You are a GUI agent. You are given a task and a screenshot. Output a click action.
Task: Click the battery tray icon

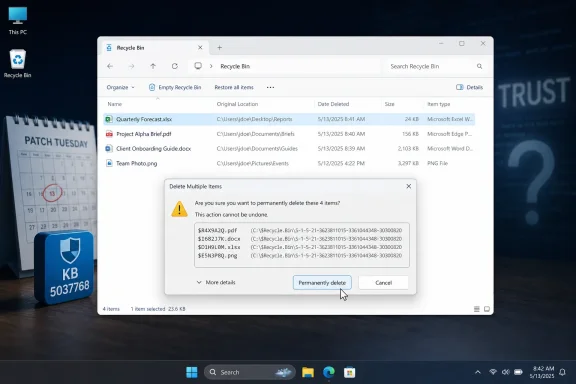click(x=518, y=372)
